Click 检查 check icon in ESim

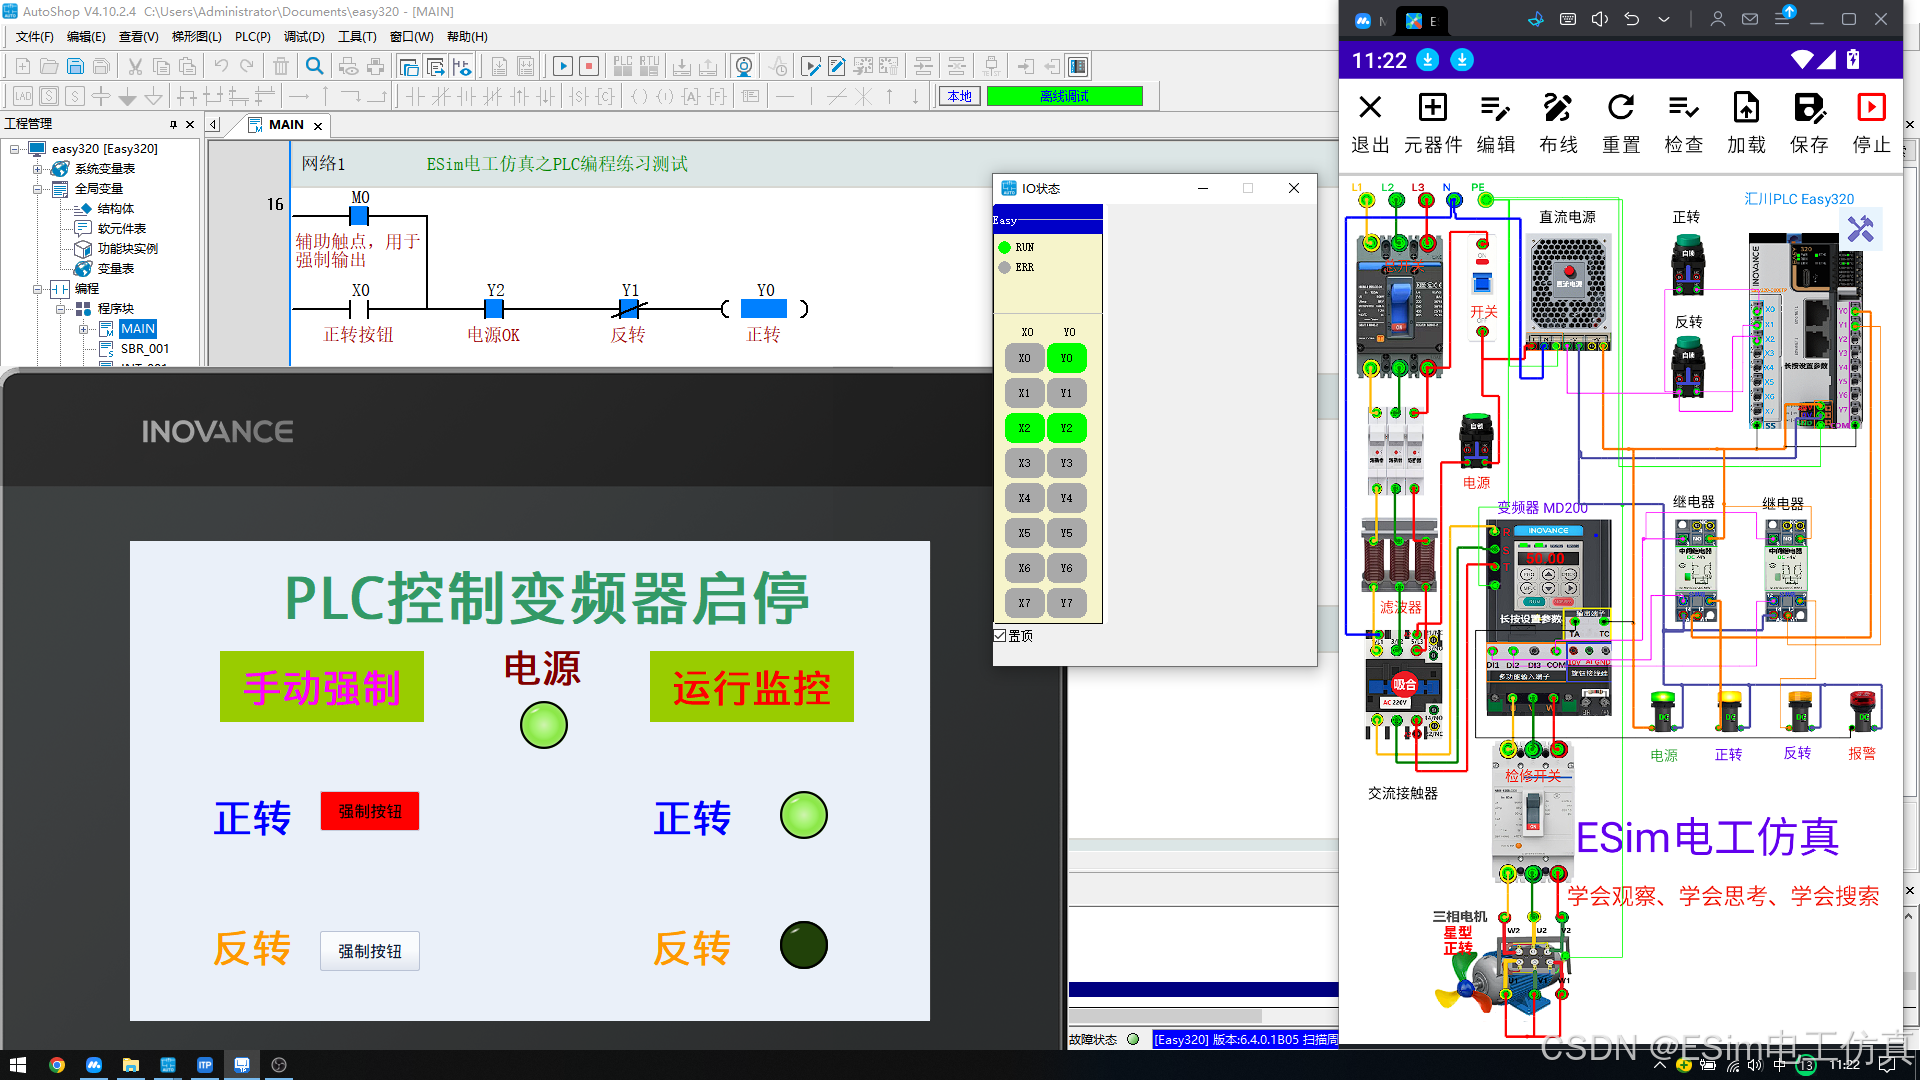(x=1684, y=123)
